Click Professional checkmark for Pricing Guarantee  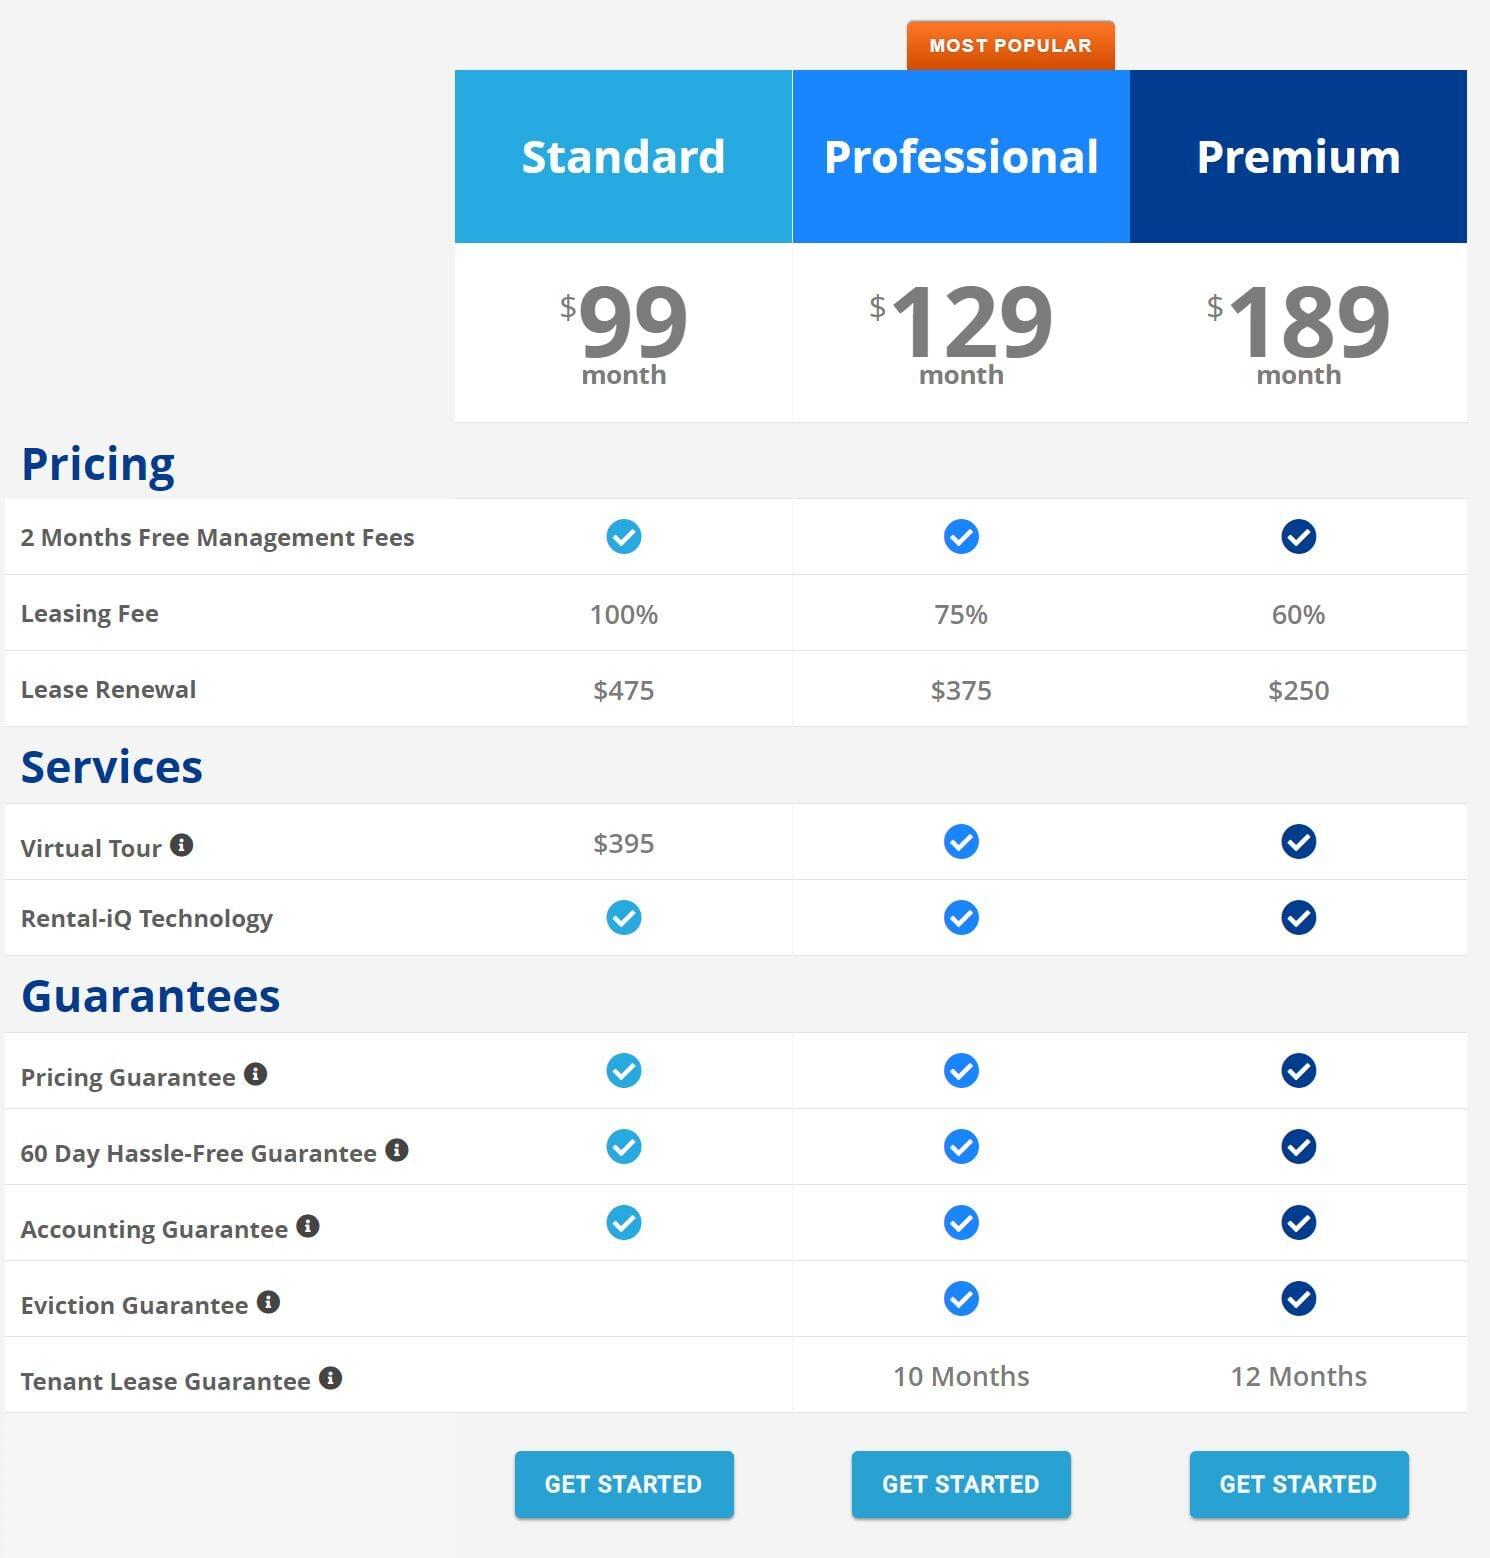pos(961,1071)
